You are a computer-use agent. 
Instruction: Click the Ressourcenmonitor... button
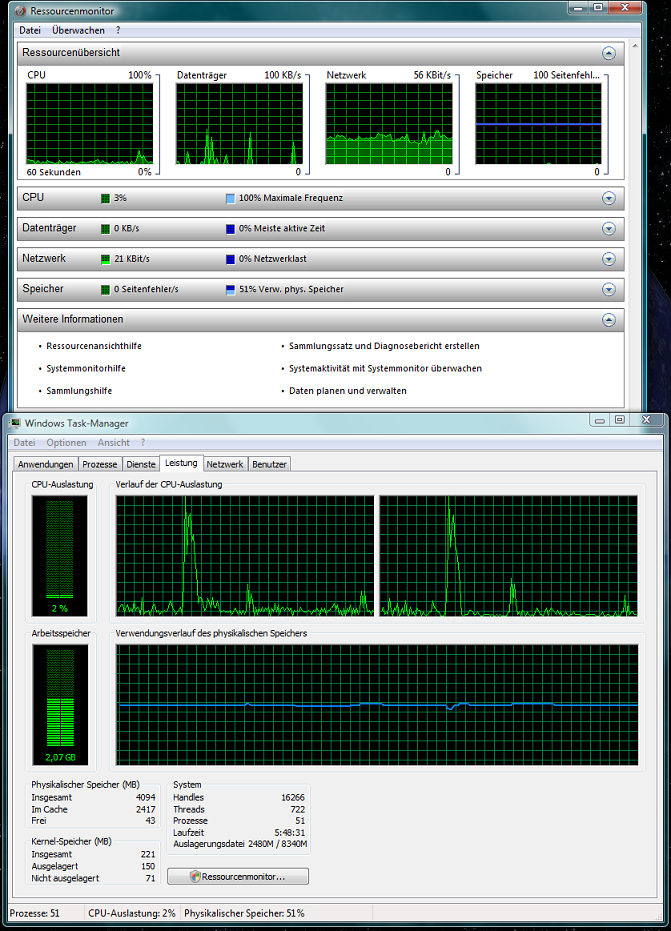[x=238, y=877]
